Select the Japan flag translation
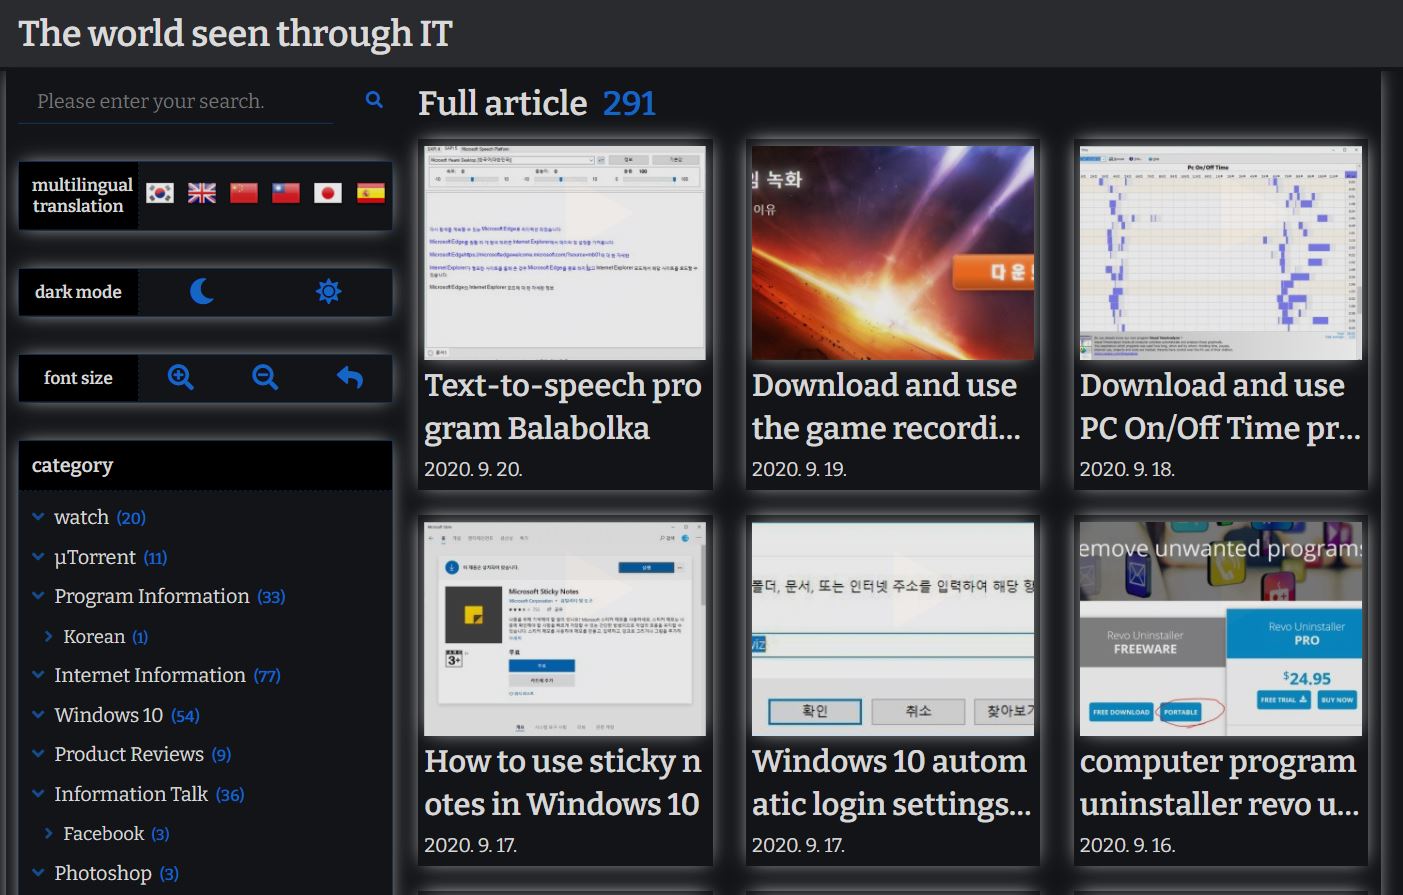This screenshot has width=1403, height=895. [328, 193]
